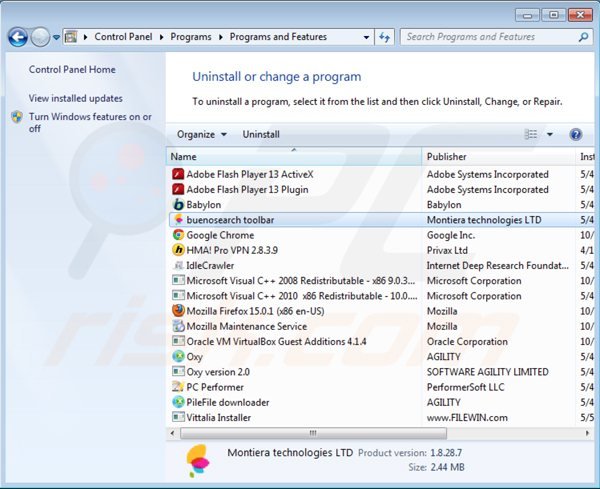
Task: Click the Change your view icon
Action: [530, 134]
